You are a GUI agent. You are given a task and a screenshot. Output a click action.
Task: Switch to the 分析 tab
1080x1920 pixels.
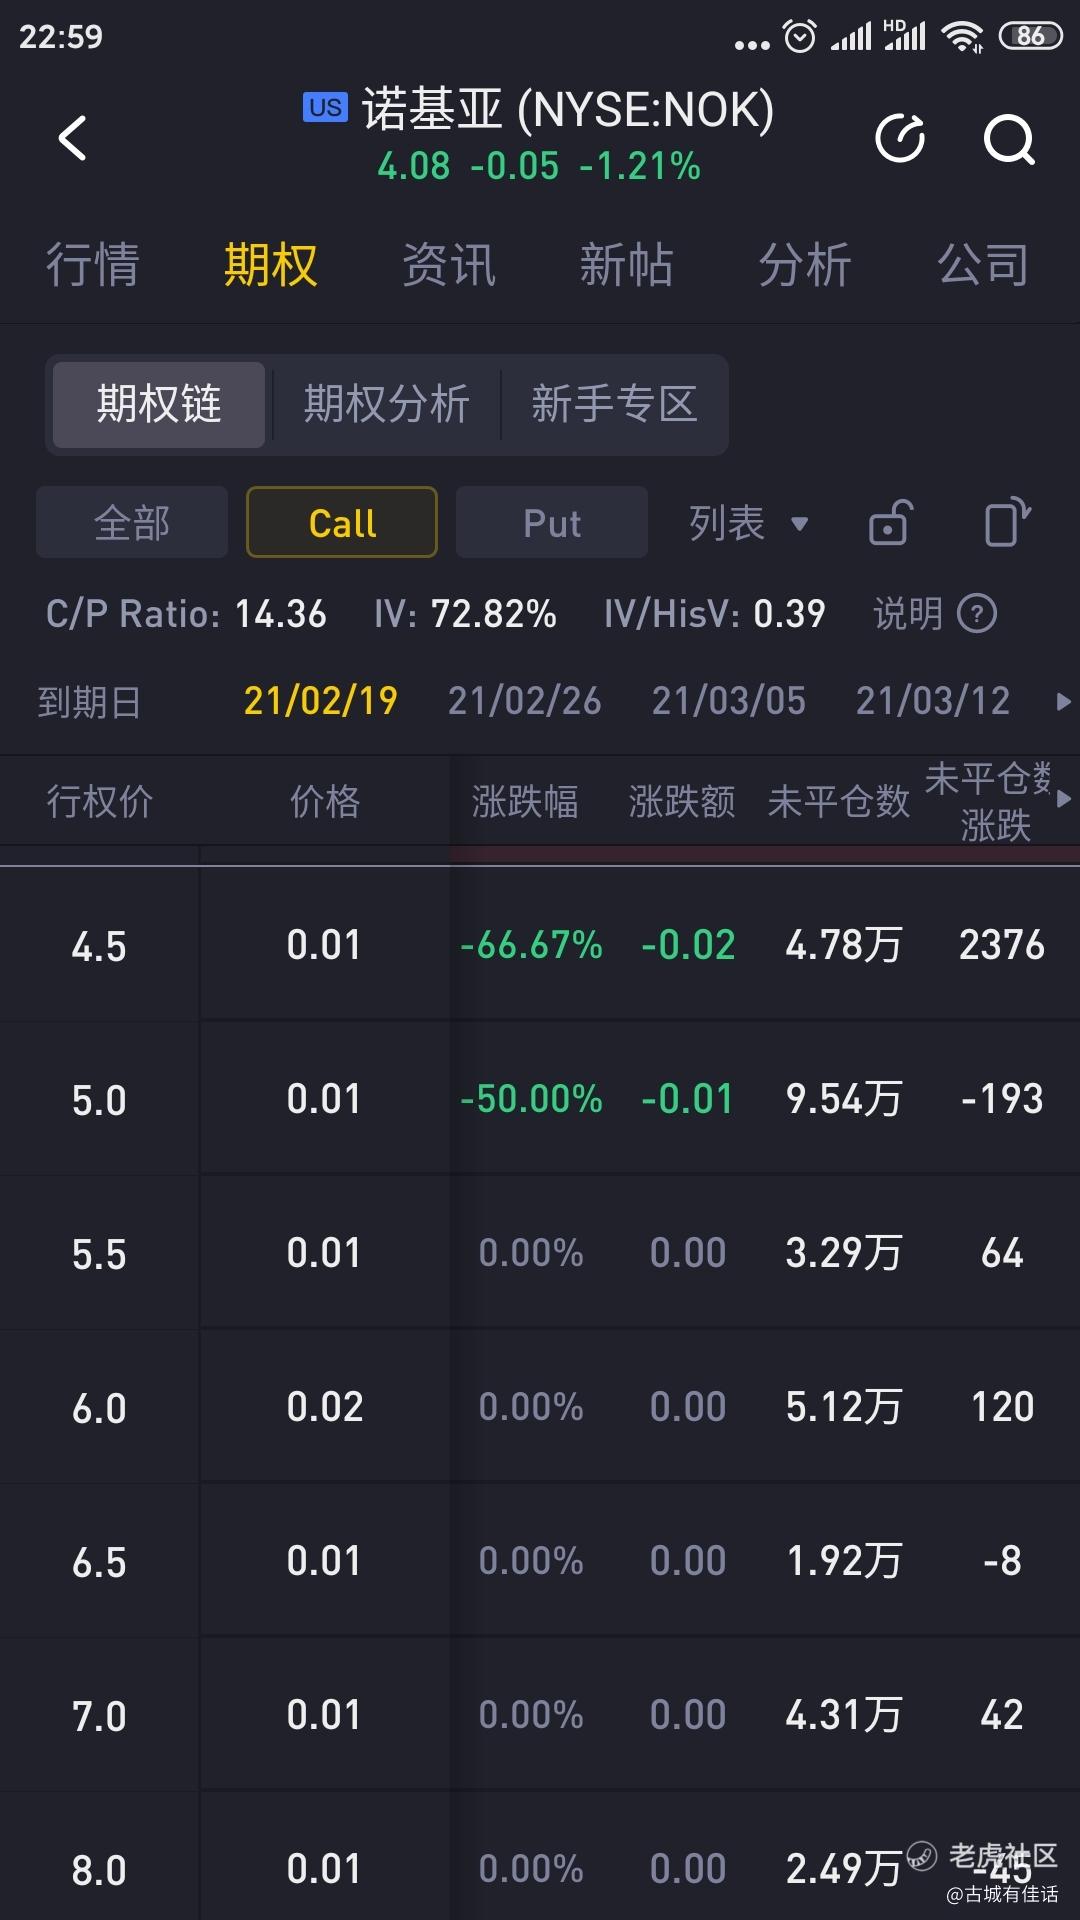(805, 265)
